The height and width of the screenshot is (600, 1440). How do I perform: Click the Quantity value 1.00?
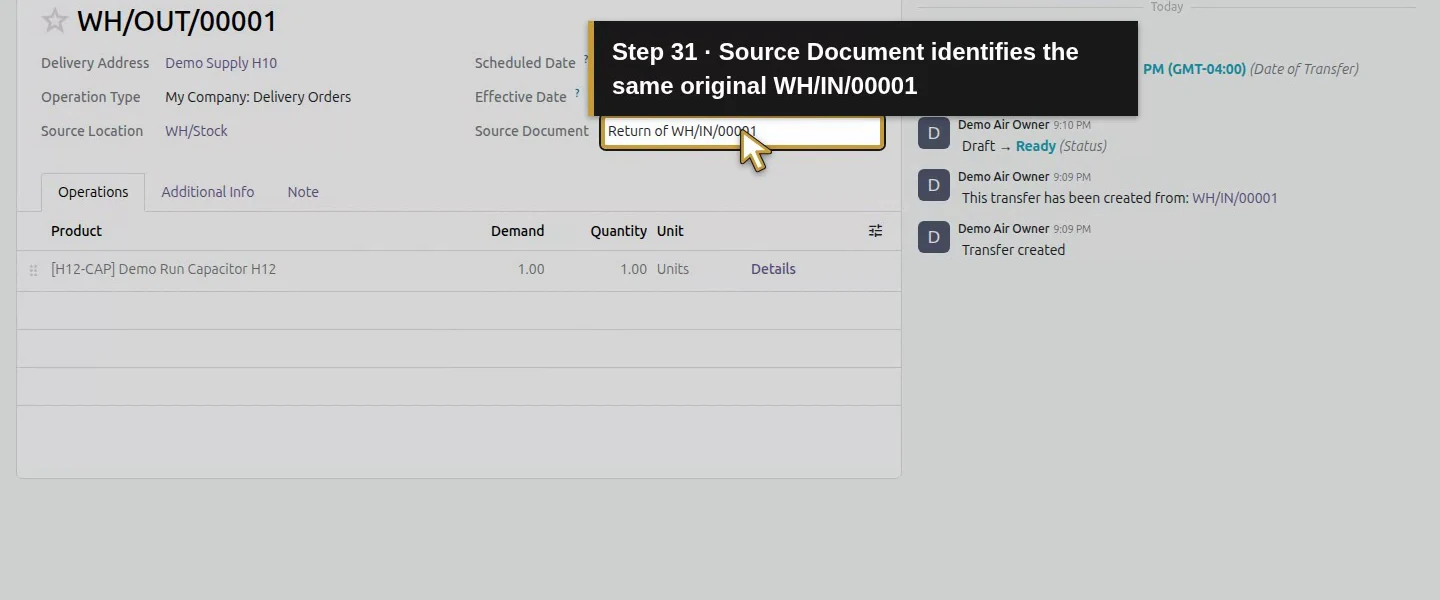(633, 269)
